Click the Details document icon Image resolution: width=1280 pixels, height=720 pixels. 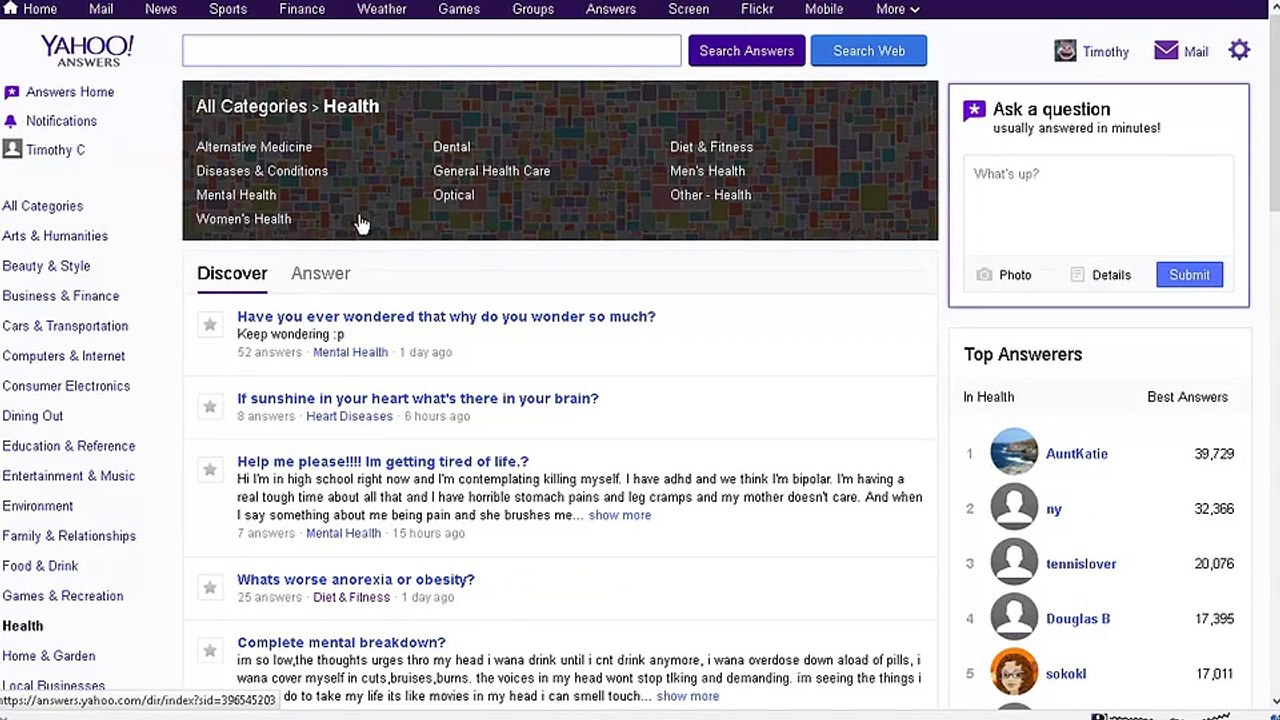1077,275
